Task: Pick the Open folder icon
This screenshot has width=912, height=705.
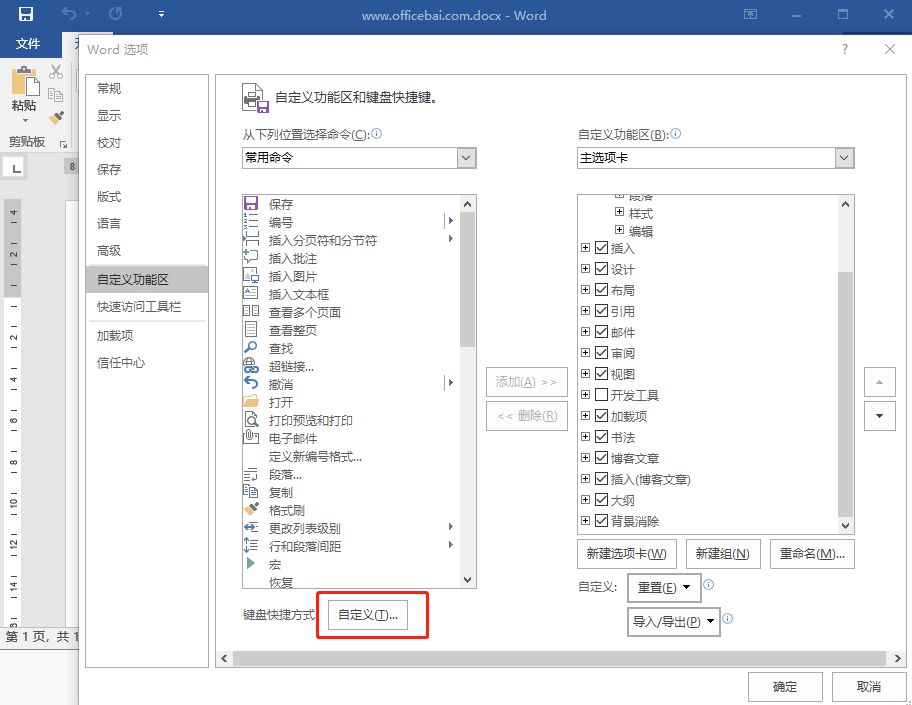Action: click(x=251, y=402)
